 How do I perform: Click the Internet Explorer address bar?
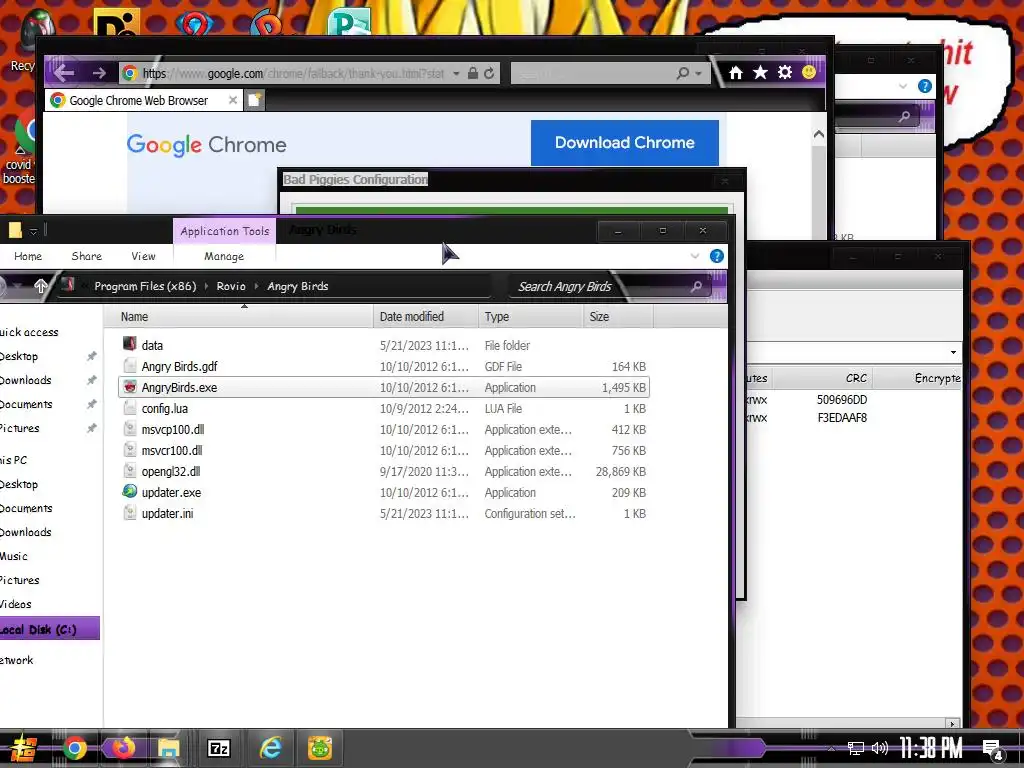click(x=294, y=73)
